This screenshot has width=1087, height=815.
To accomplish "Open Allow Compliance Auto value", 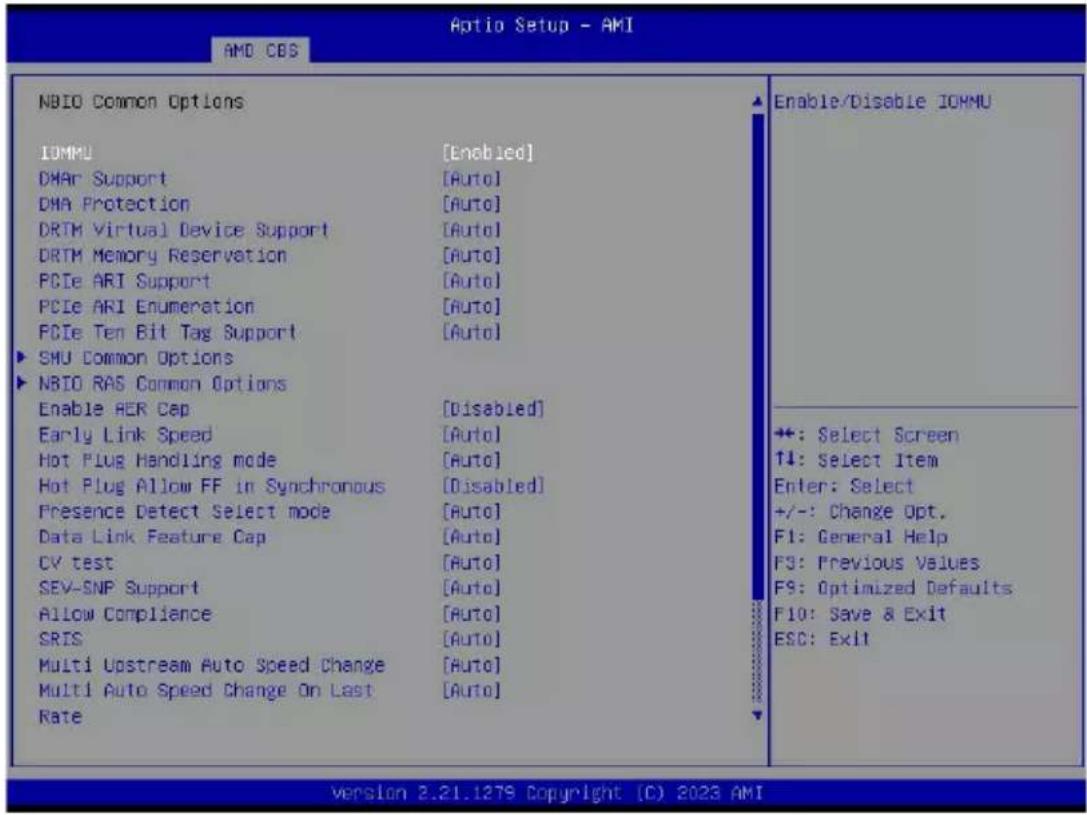I will point(471,615).
